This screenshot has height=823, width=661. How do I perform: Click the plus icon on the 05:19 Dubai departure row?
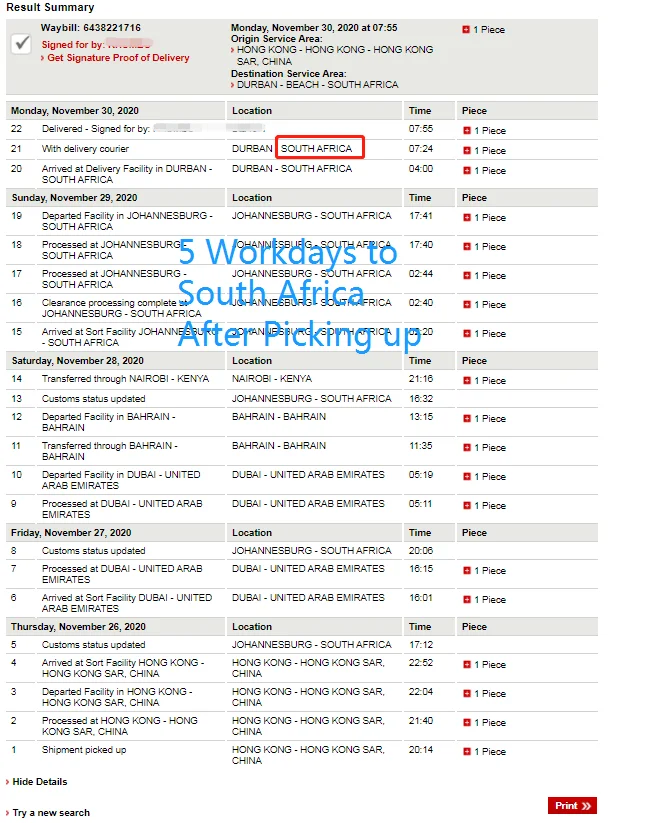(466, 477)
